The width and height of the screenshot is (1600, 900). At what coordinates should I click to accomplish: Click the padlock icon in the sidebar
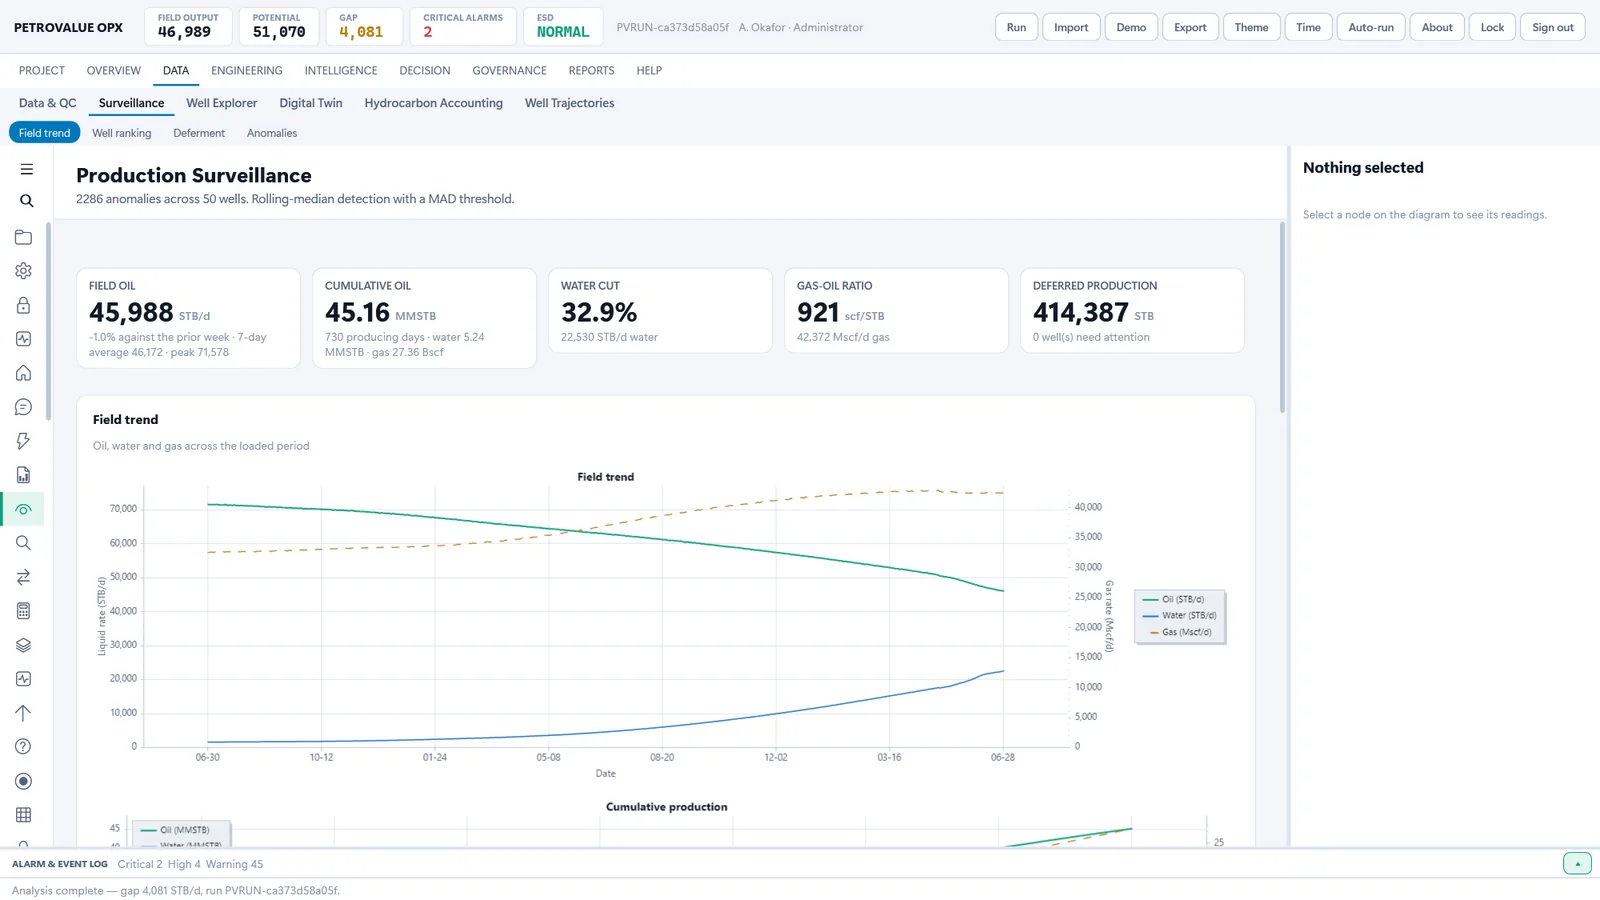[23, 305]
